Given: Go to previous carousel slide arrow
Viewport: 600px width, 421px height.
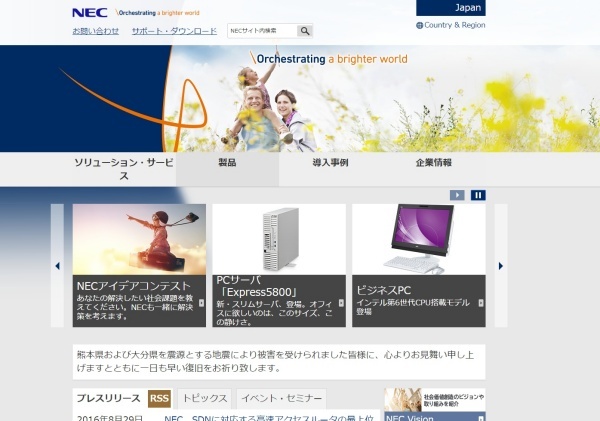Looking at the screenshot, I should pyautogui.click(x=57, y=266).
